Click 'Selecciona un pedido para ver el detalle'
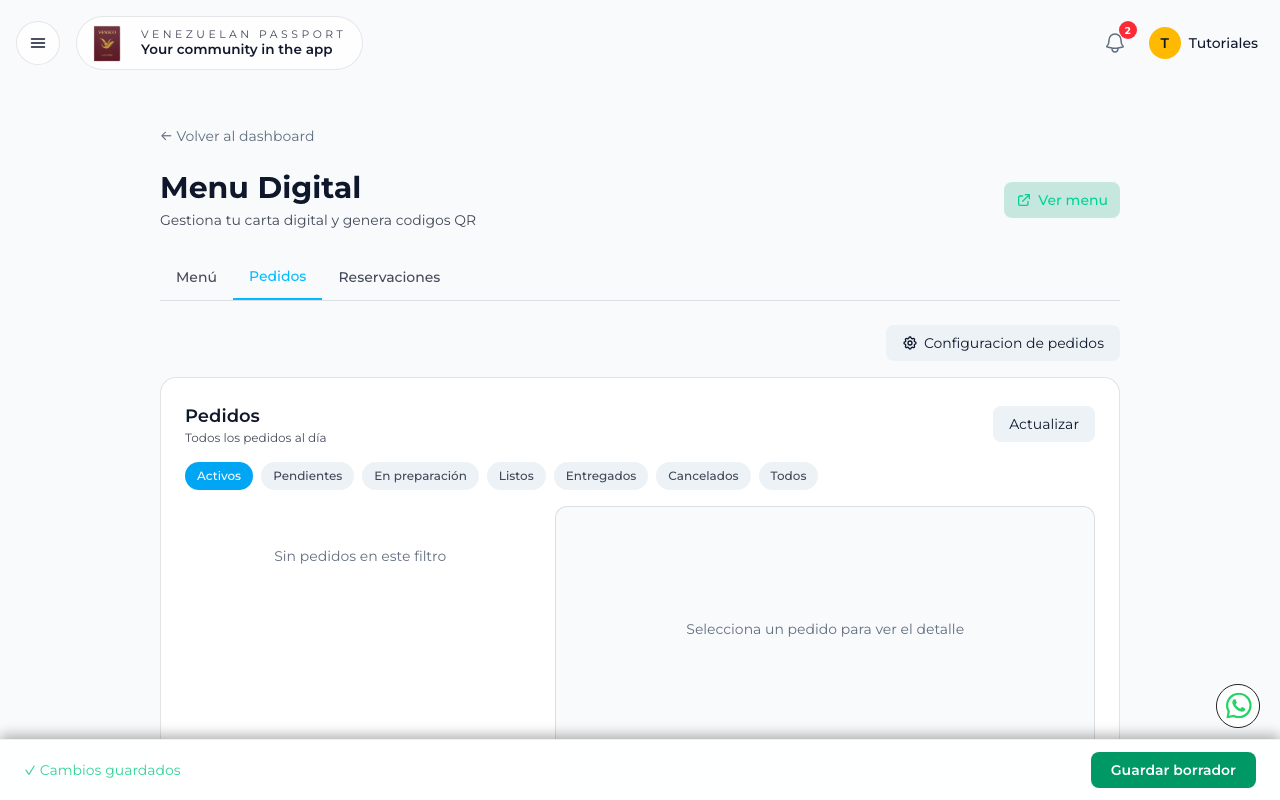Image resolution: width=1280 pixels, height=800 pixels. point(825,629)
